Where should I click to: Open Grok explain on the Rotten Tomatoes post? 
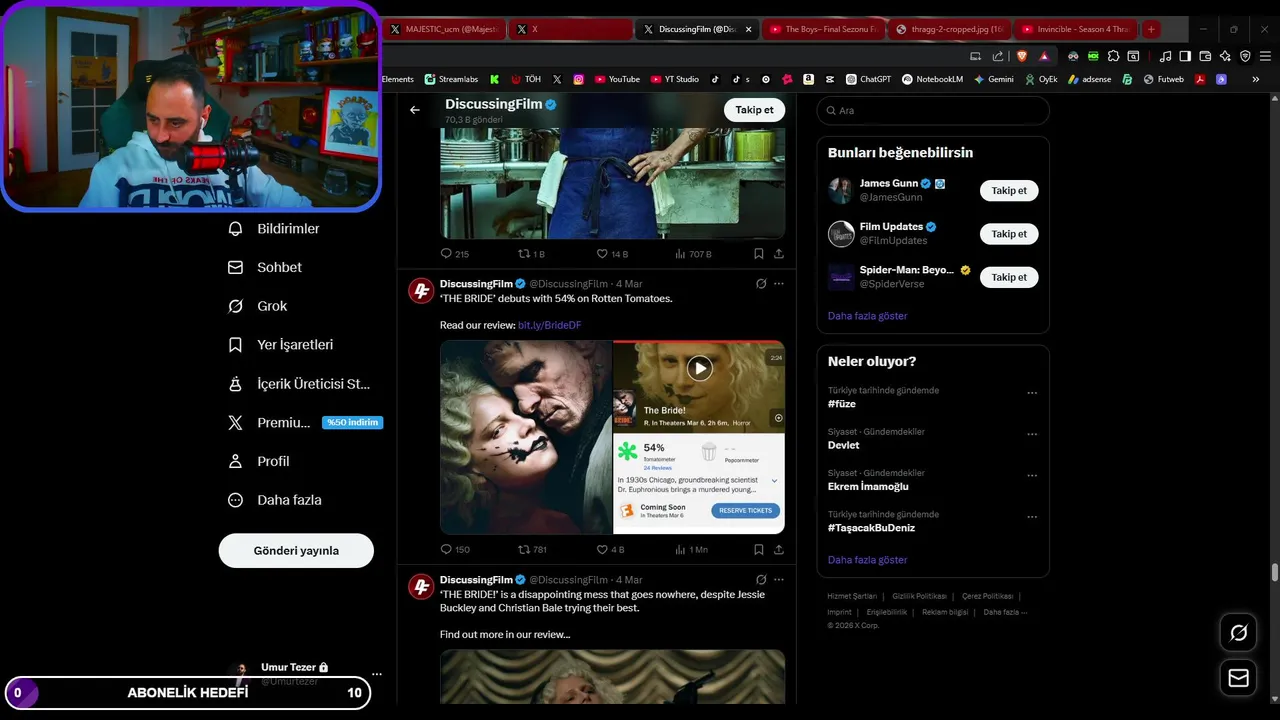[761, 284]
